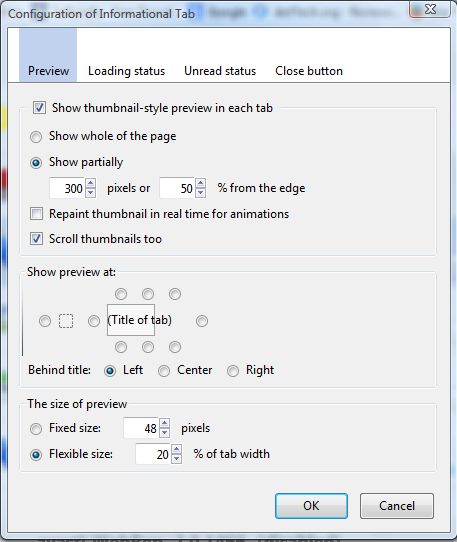
Task: Select Fixed size radio option
Action: [36, 429]
